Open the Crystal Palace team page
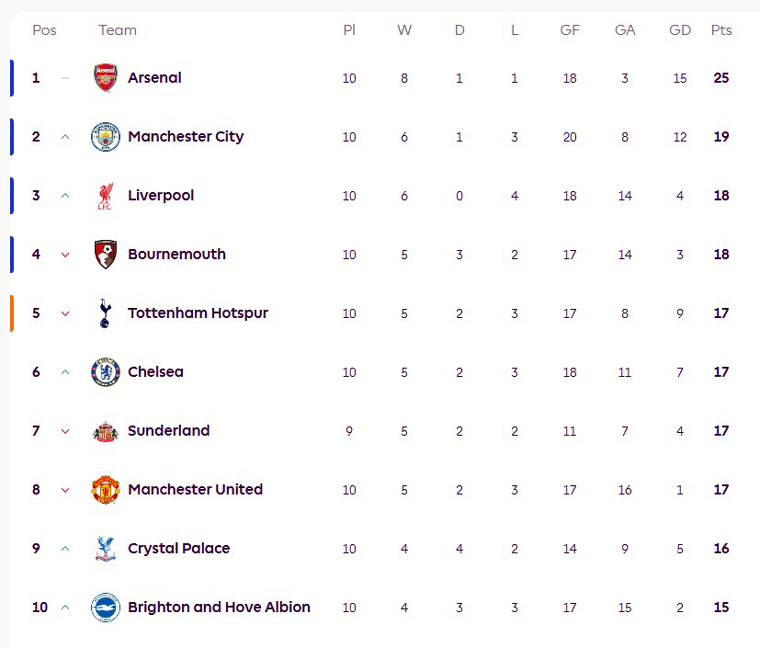The height and width of the screenshot is (648, 760). tap(179, 549)
